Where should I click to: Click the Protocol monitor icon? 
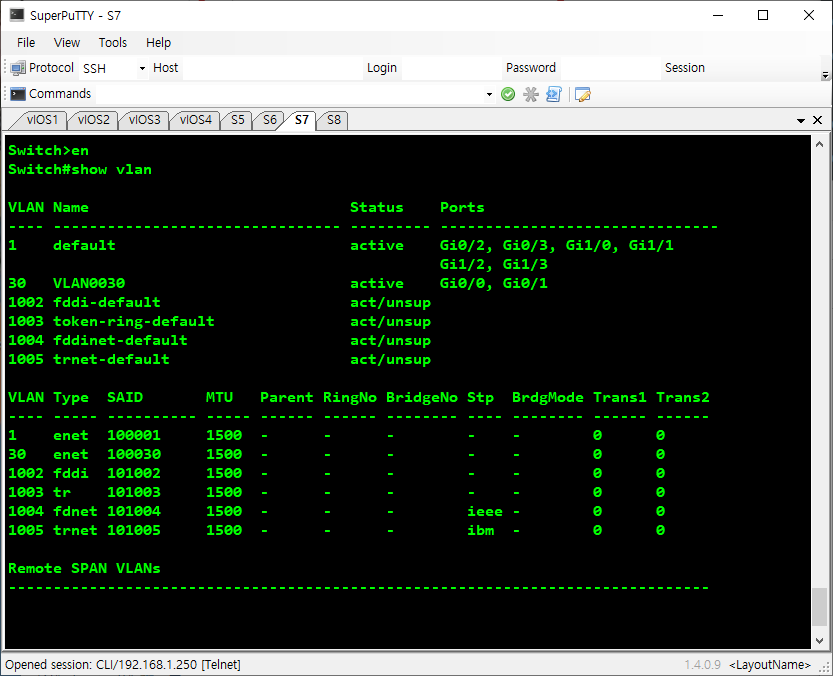[x=18, y=68]
